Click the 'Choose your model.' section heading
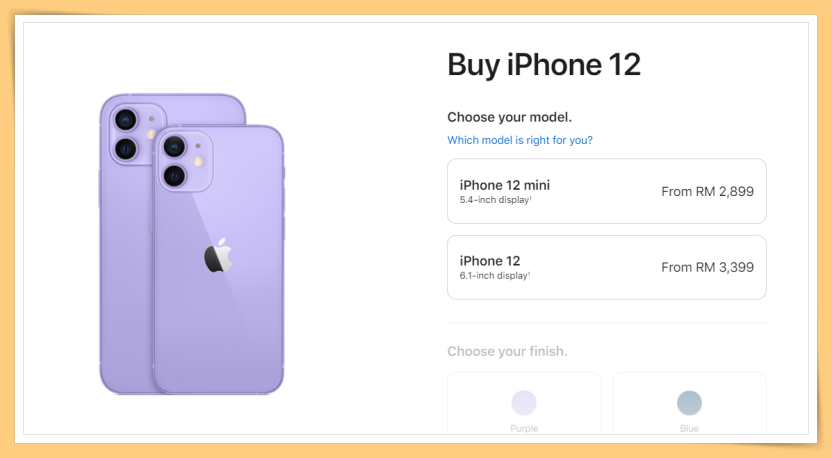The image size is (832, 458). [x=509, y=117]
